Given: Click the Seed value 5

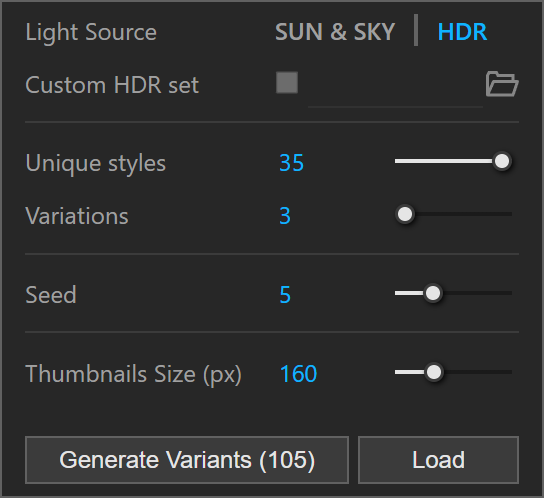Looking at the screenshot, I should (x=285, y=295).
